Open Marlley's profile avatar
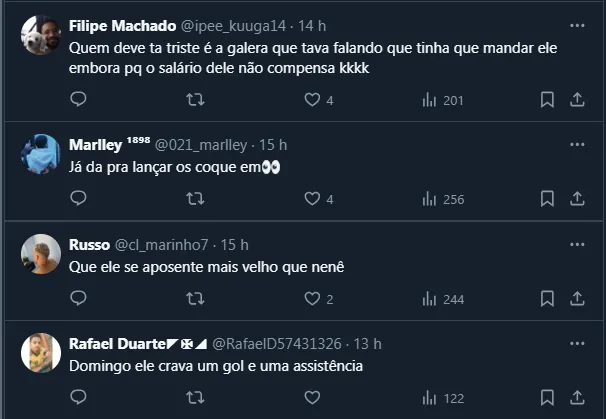606x419 pixels. pos(41,153)
